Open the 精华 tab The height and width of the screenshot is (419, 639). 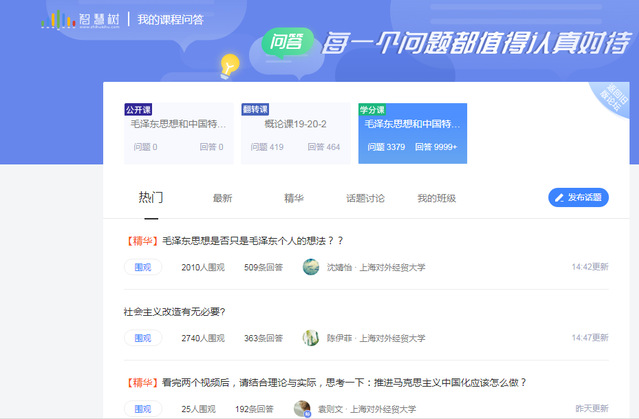coord(294,198)
